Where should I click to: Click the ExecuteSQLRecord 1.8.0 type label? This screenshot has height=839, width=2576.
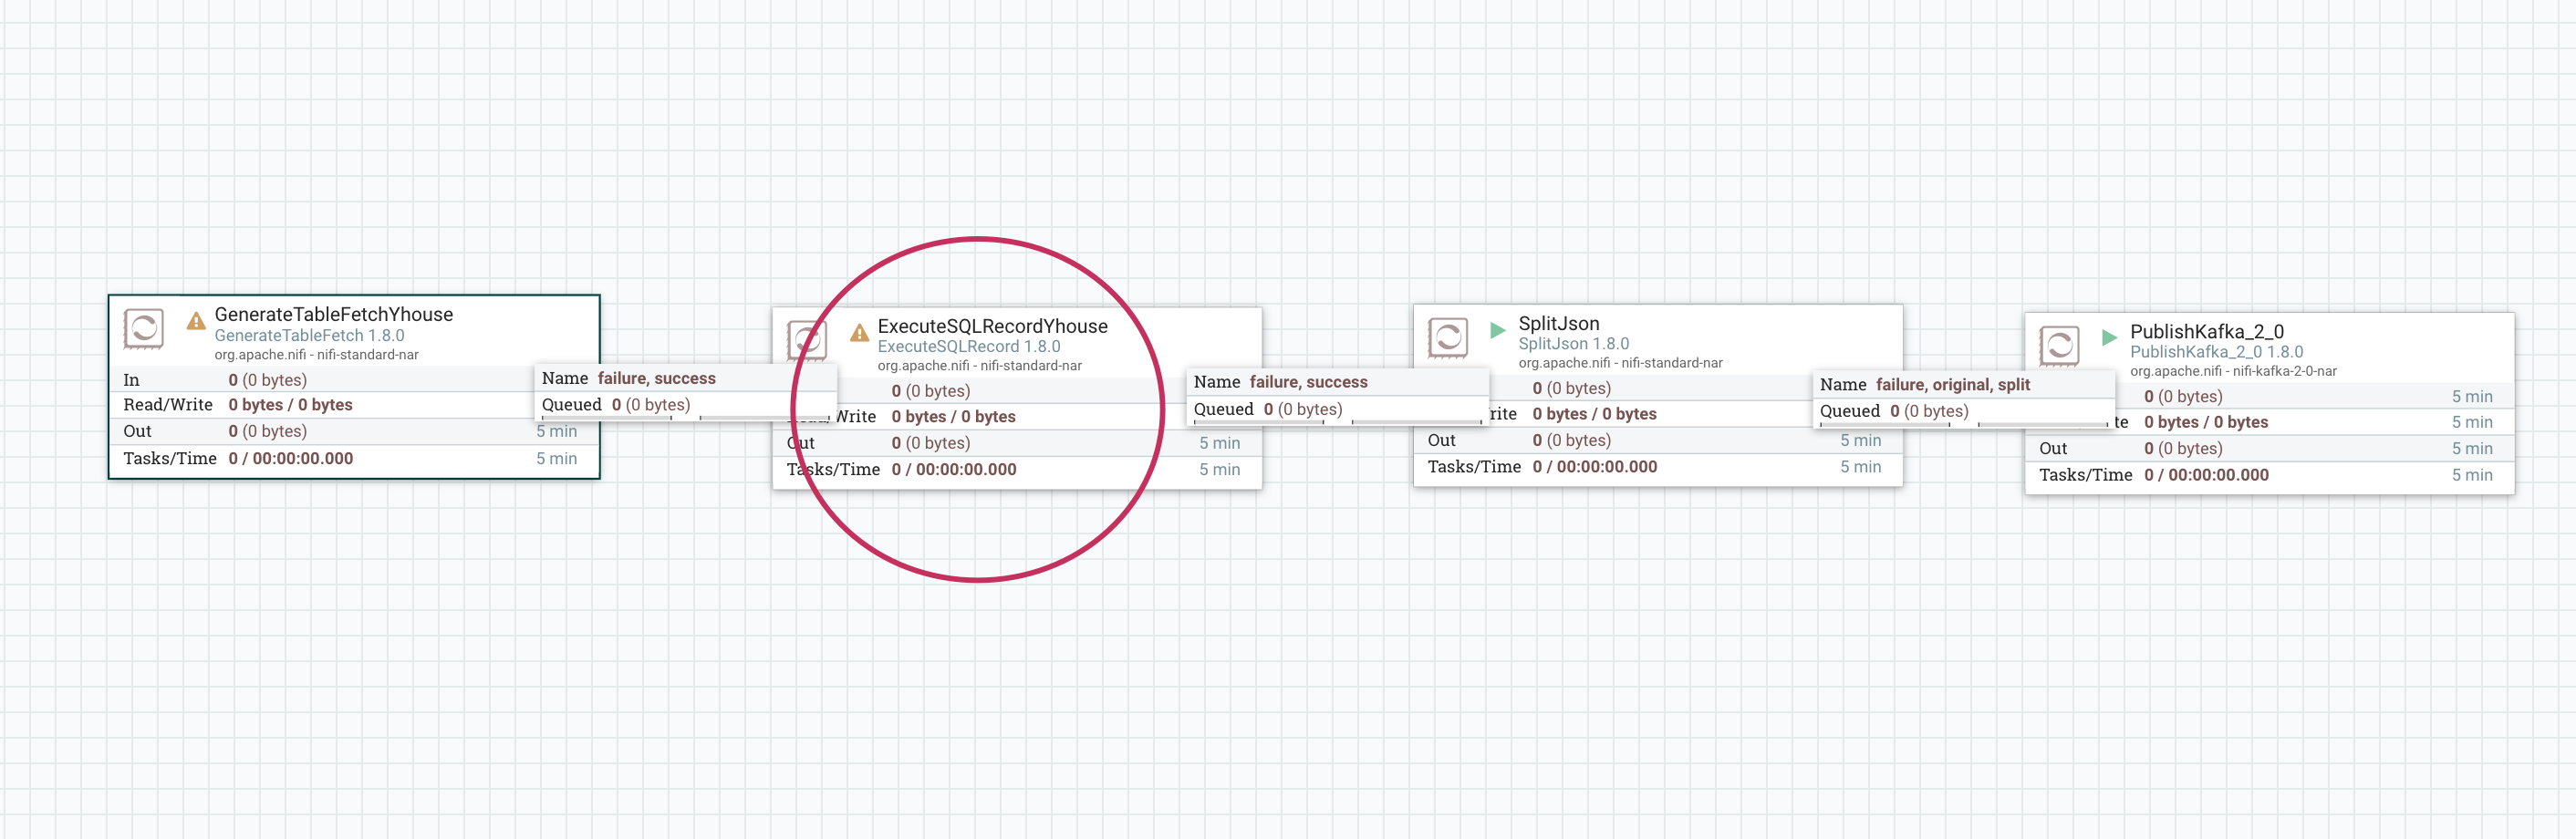(969, 347)
